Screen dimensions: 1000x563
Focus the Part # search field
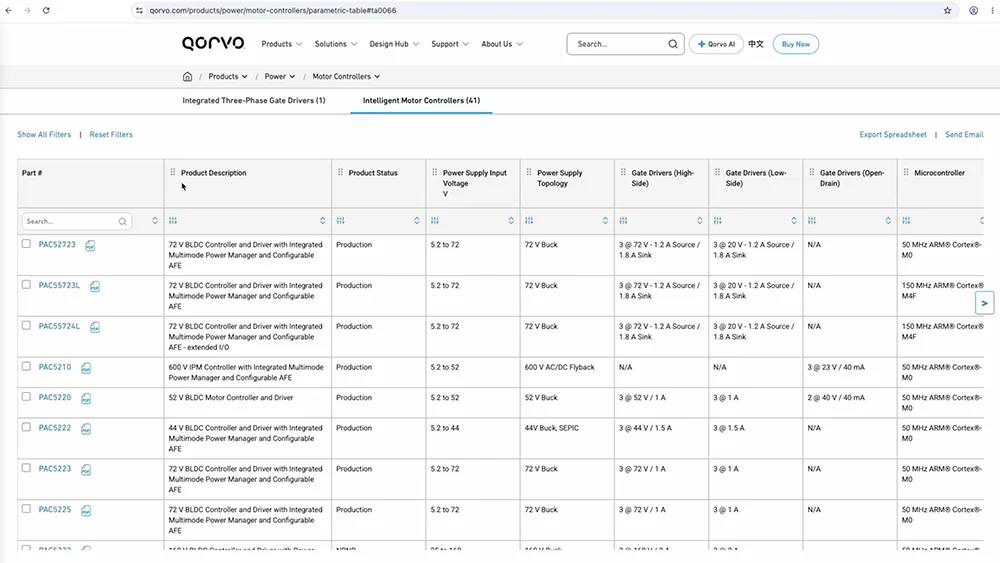[77, 221]
